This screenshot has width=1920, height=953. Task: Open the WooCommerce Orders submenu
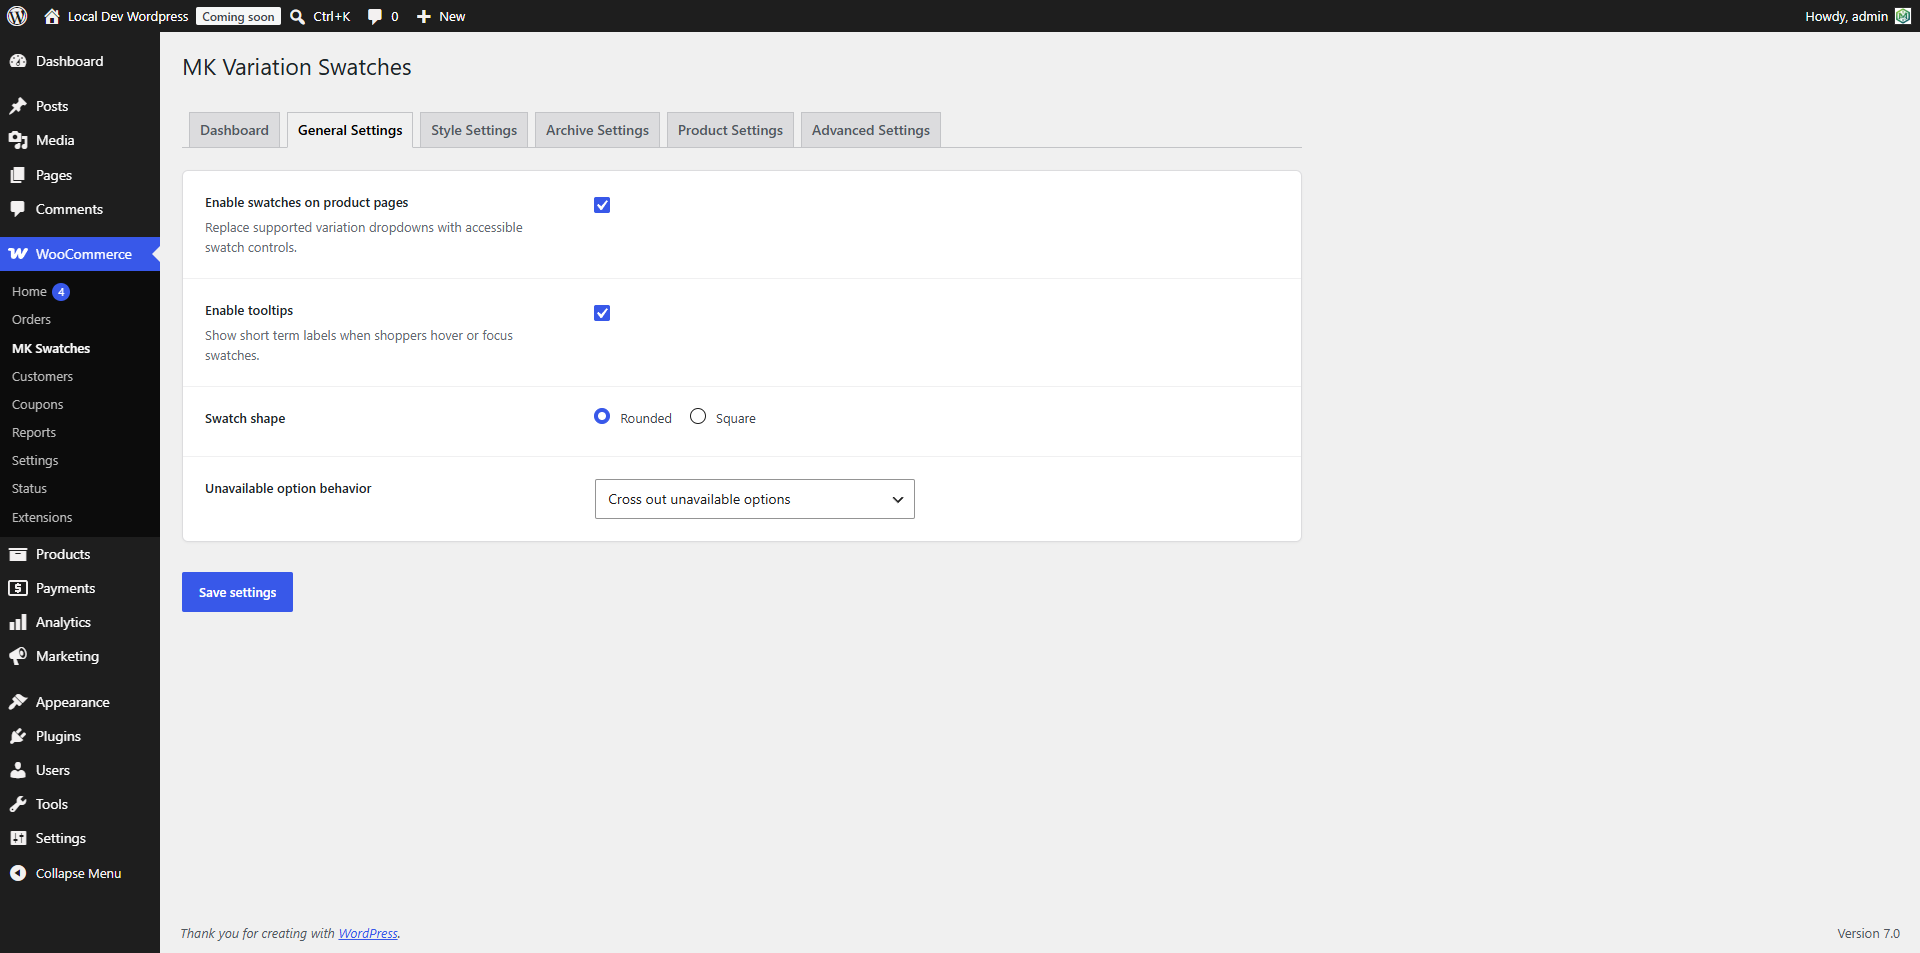click(x=31, y=319)
